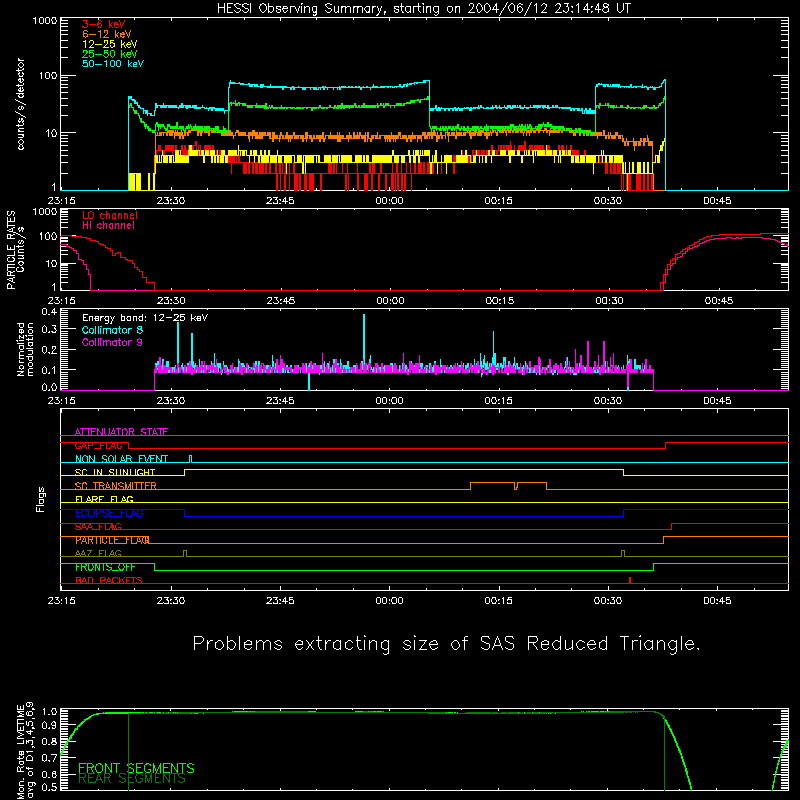Image resolution: width=800 pixels, height=800 pixels.
Task: Click the NON_SOLAR_EVENT cyan pulse
Action: point(191,459)
